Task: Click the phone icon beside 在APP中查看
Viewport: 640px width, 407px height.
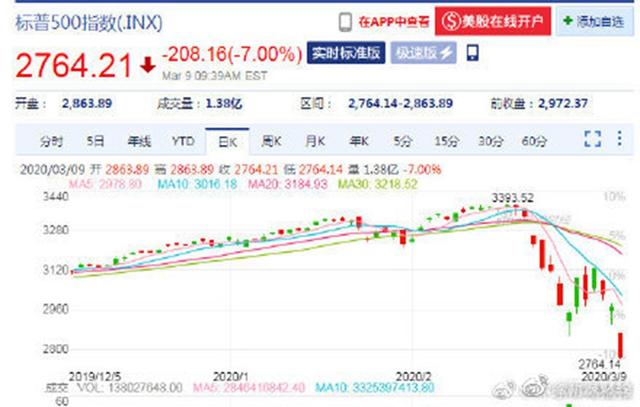Action: coord(344,20)
